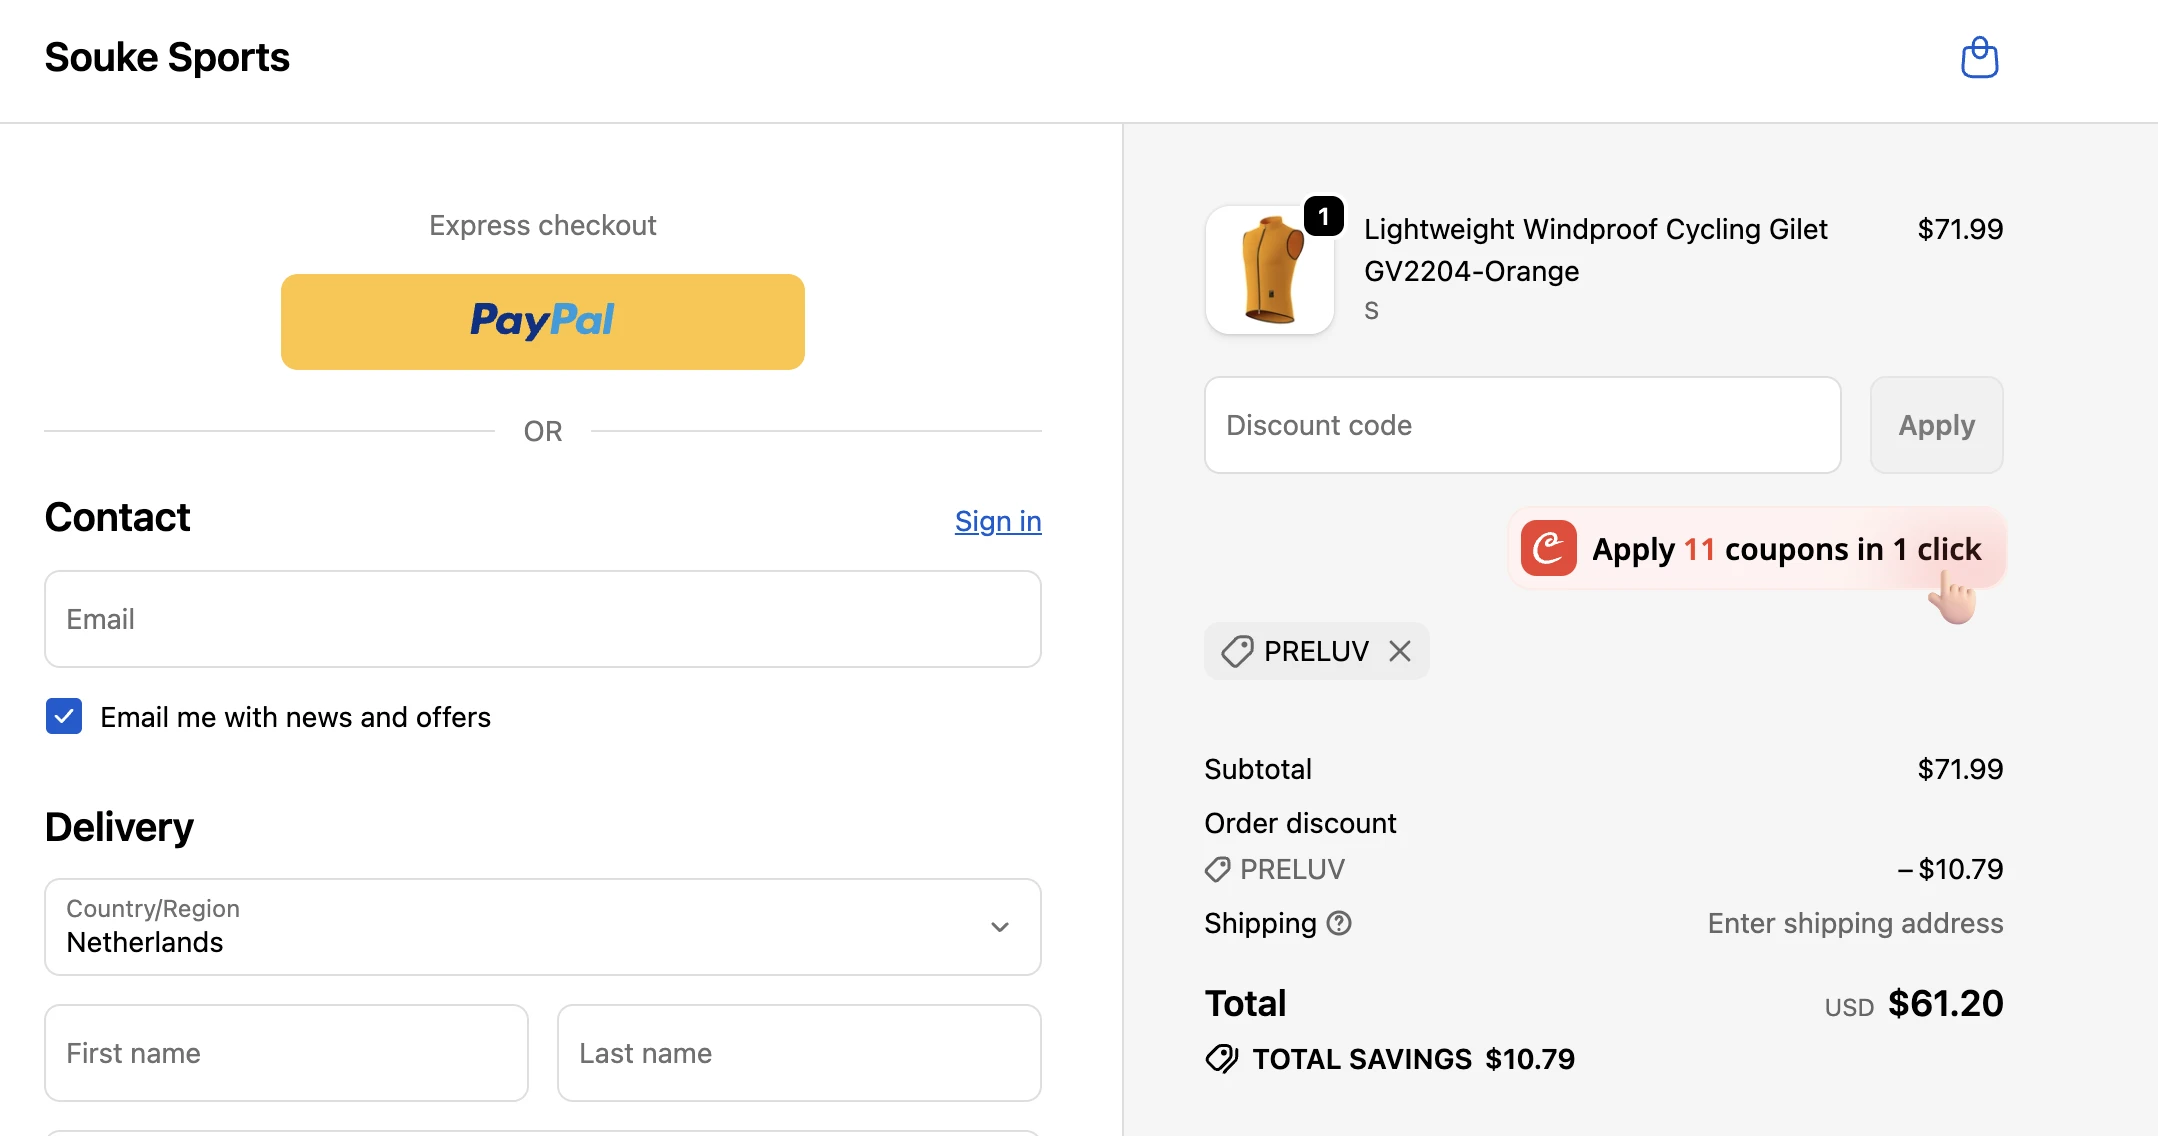
Task: Click the Shipping help question icon
Action: click(x=1339, y=923)
